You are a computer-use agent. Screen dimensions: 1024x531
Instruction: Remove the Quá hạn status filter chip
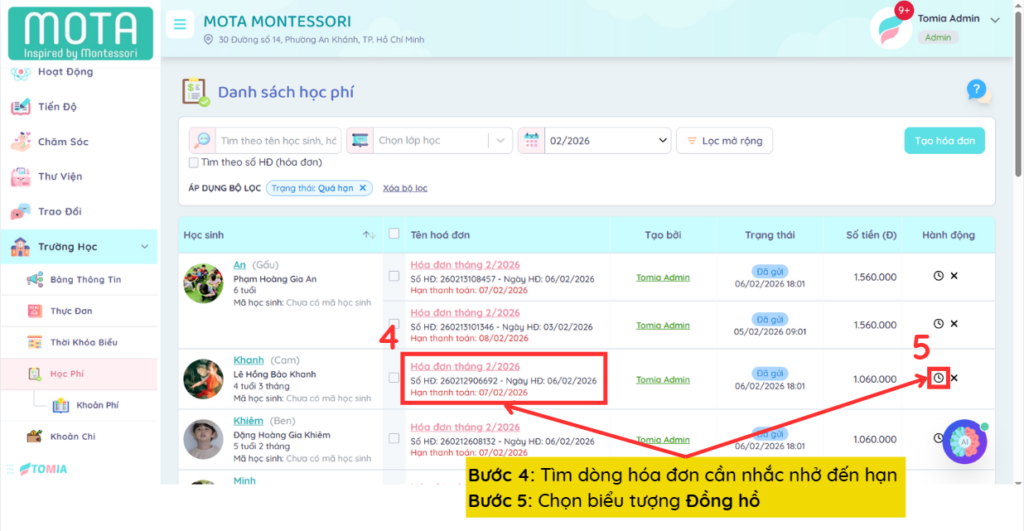click(x=363, y=188)
